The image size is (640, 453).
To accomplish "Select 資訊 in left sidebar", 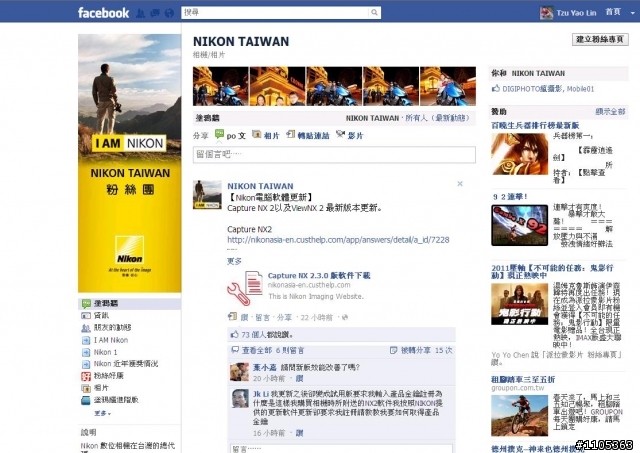I will 101,315.
